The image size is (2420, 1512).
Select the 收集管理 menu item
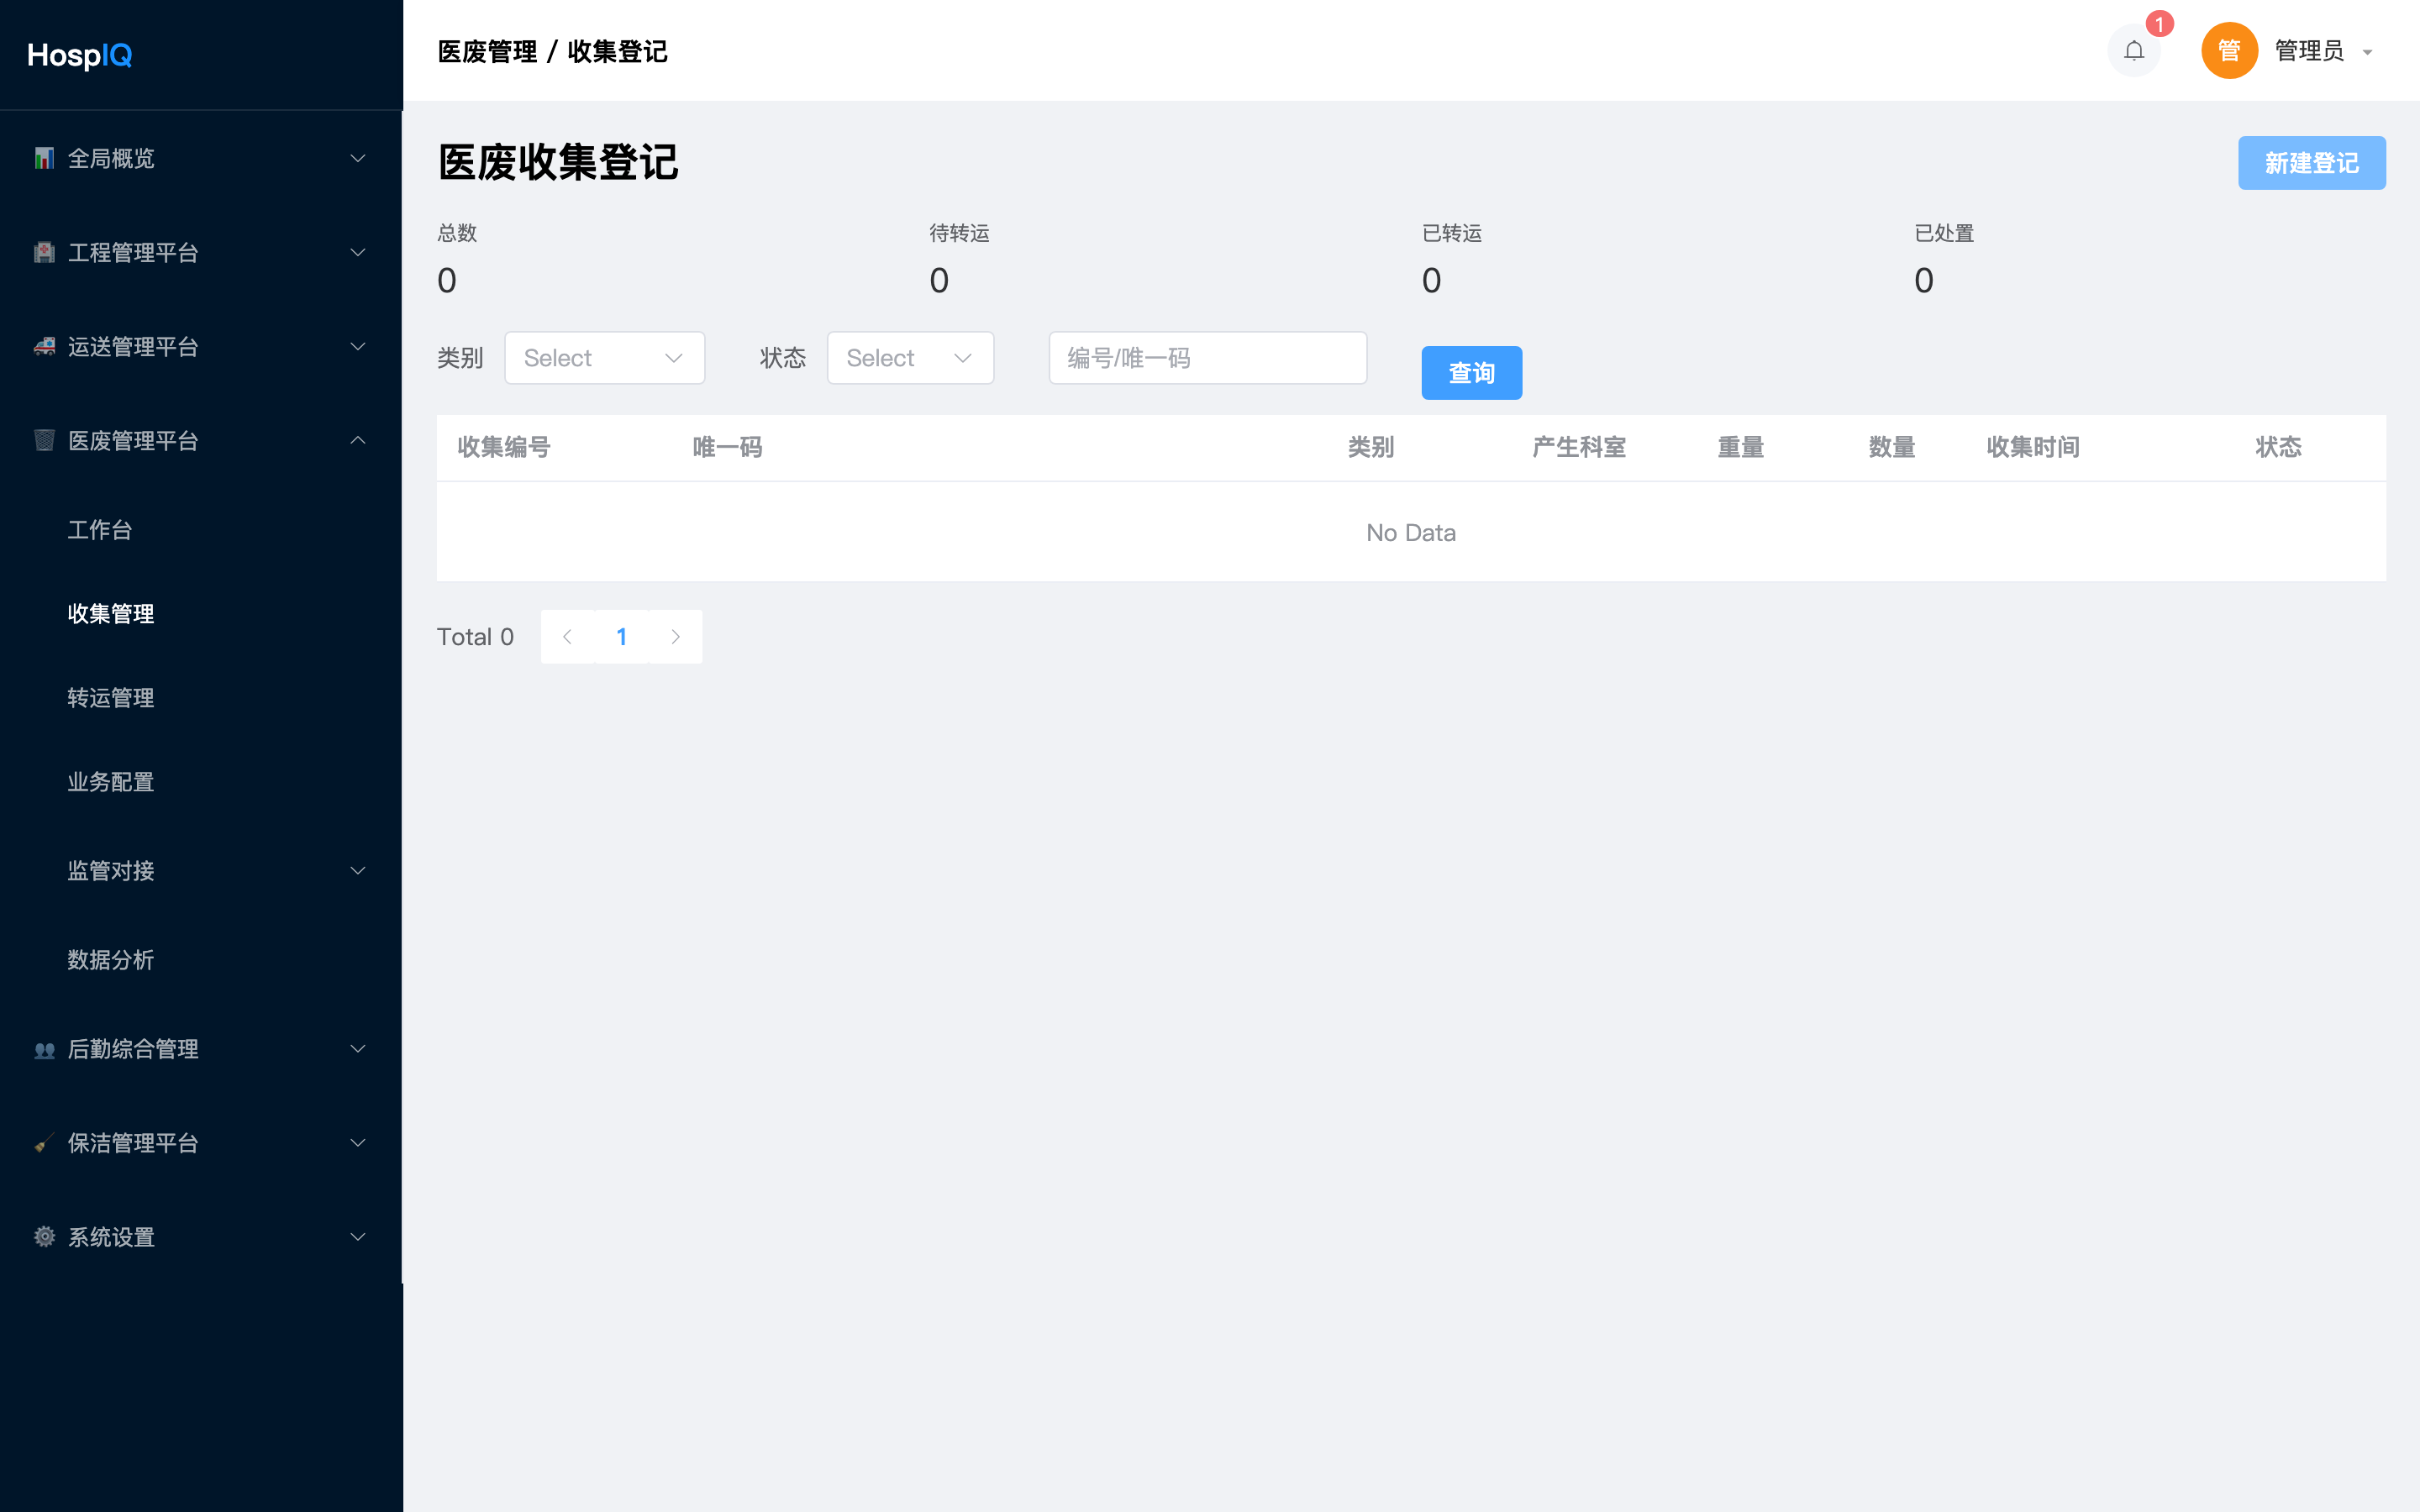pyautogui.click(x=111, y=614)
